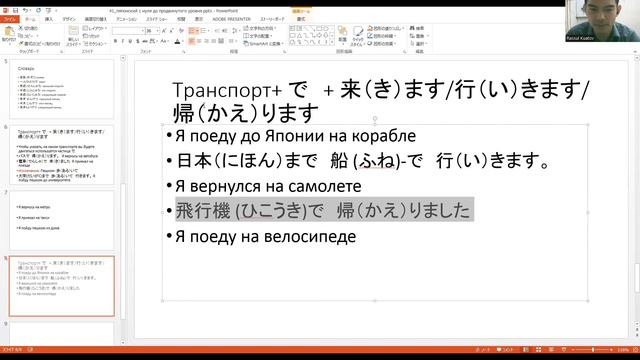The width and height of the screenshot is (640, 360).
Task: Open the font color picker
Action: click(x=178, y=41)
